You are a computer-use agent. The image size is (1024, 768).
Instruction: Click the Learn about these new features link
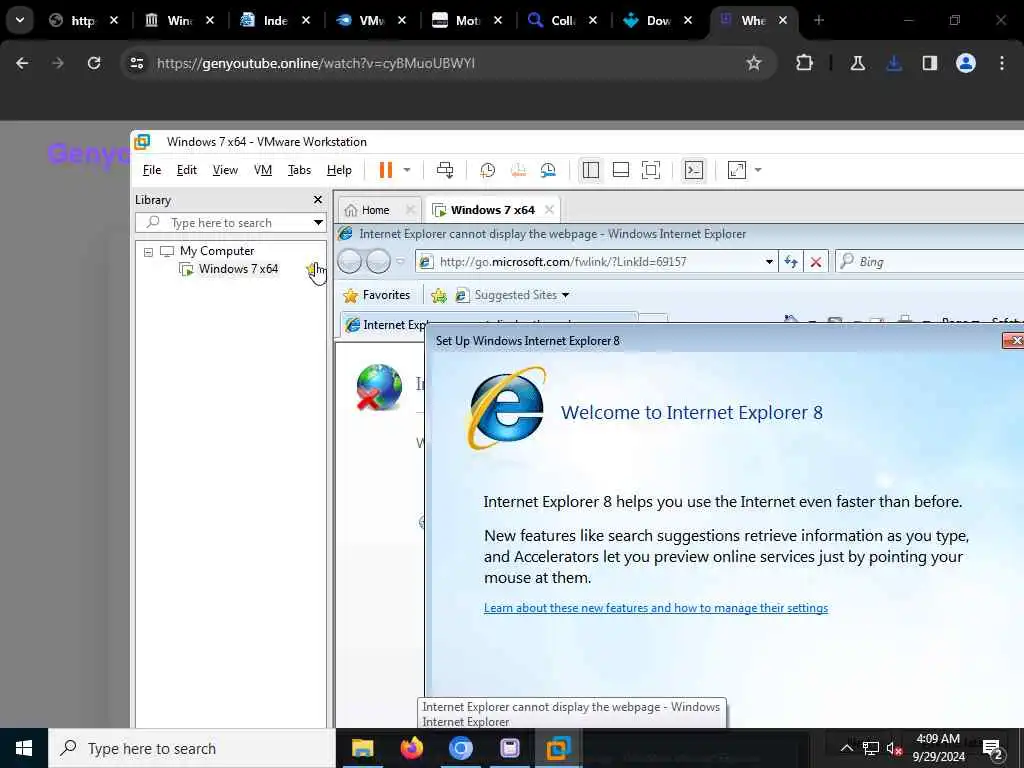pyautogui.click(x=656, y=608)
